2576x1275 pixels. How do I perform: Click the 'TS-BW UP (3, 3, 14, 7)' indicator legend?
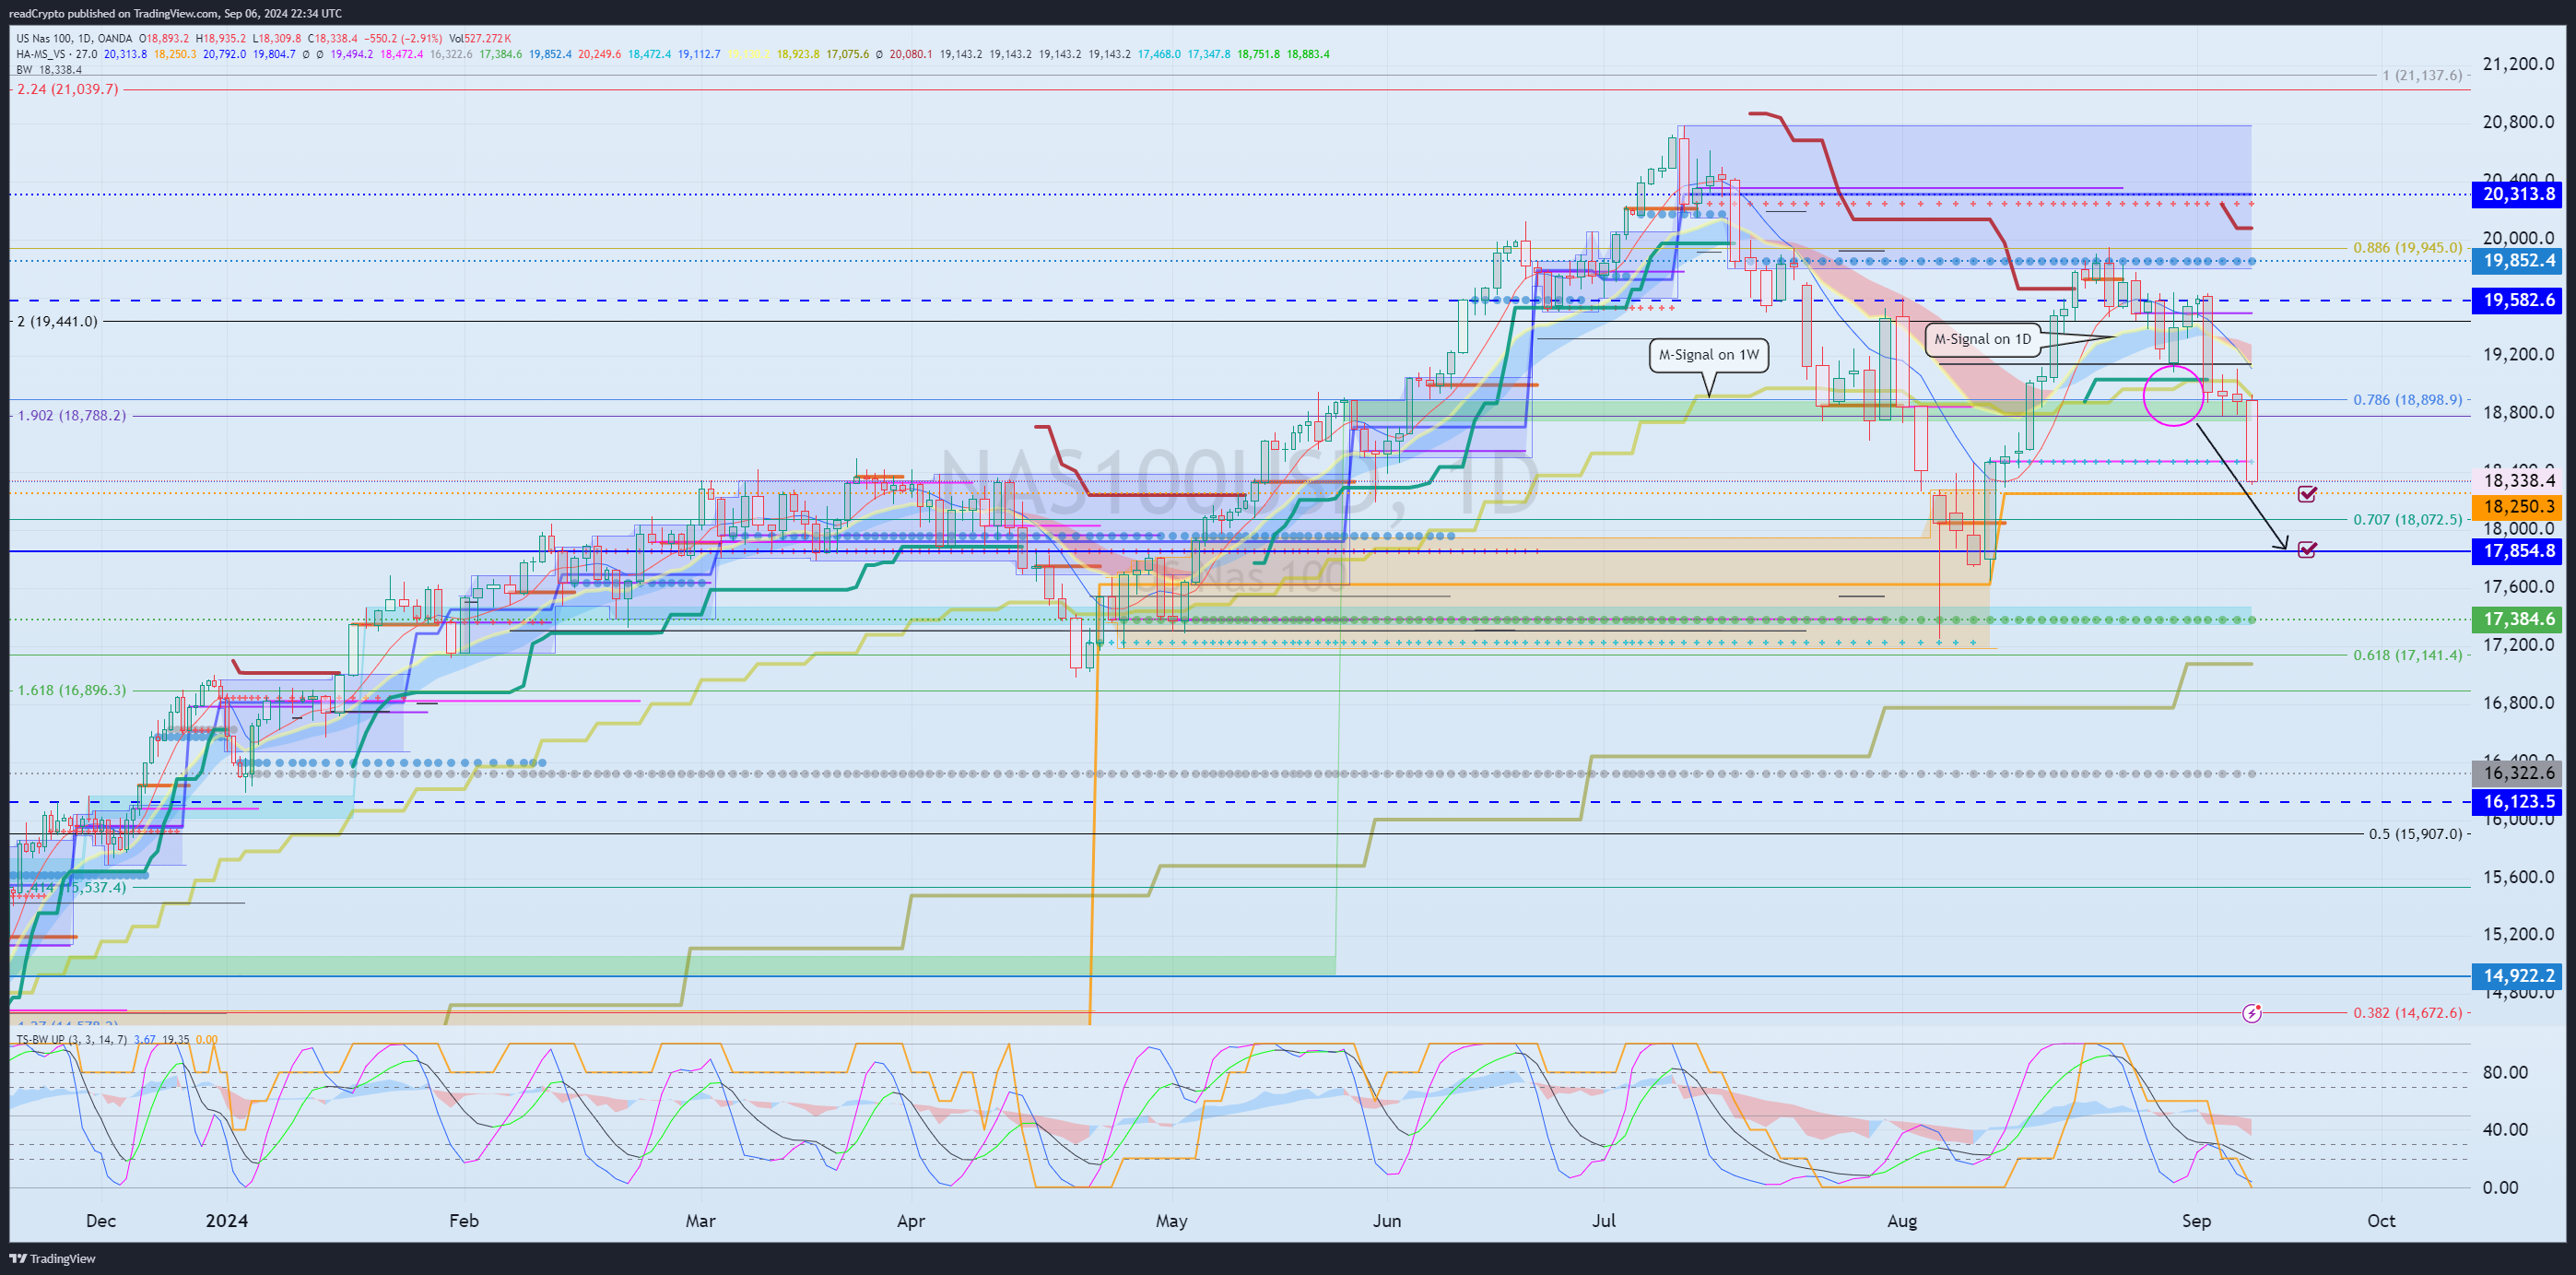tap(71, 1040)
